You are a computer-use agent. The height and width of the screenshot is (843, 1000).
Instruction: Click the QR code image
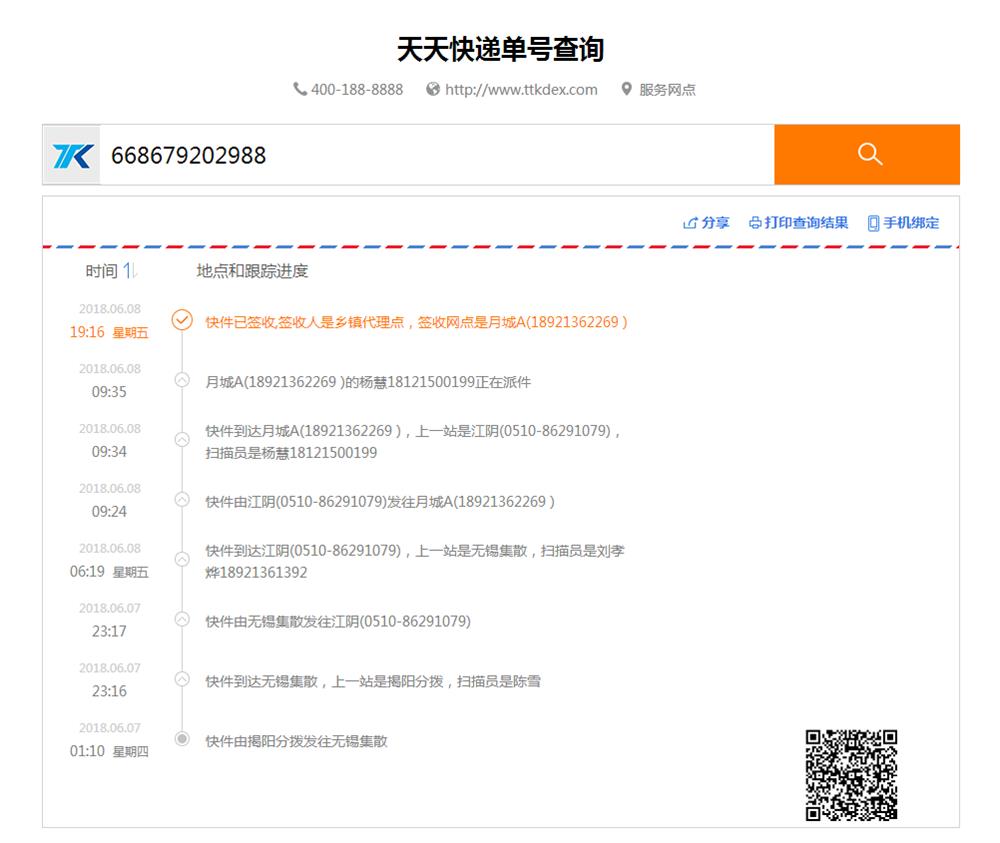pos(851,775)
